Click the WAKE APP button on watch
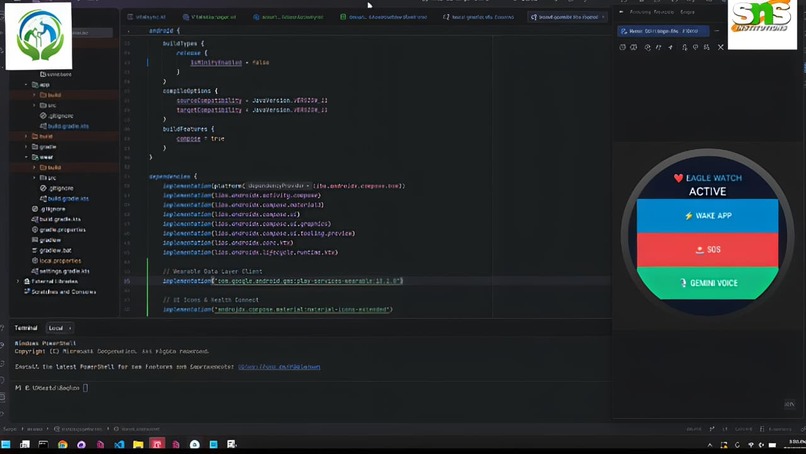Viewport: 806px width, 454px height. coord(707,216)
